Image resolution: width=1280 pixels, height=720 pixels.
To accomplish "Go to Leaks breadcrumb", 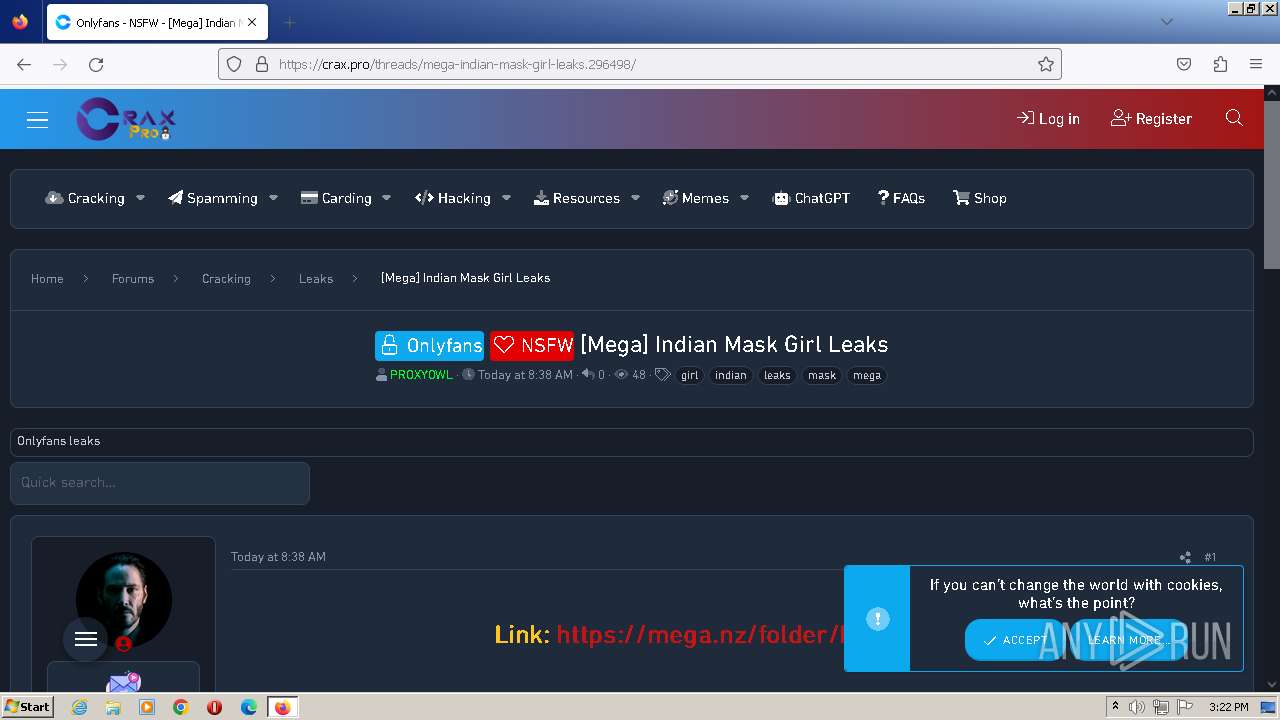I will point(316,278).
